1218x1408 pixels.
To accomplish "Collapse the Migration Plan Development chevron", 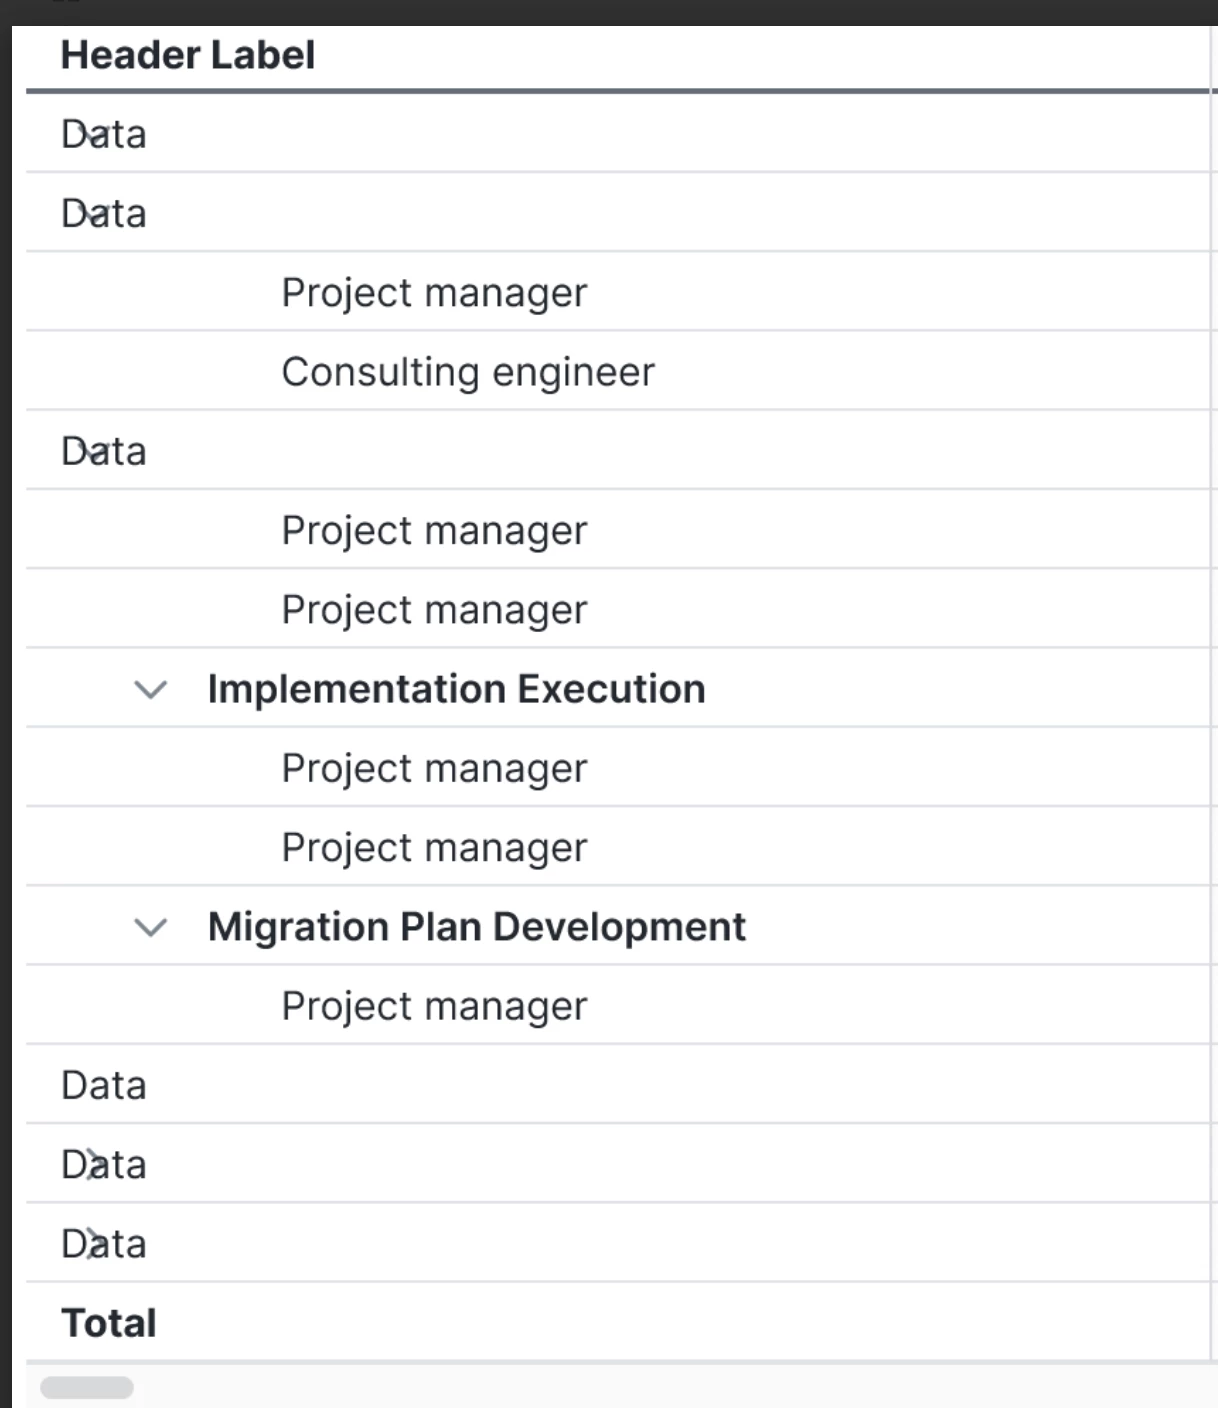I will 150,928.
